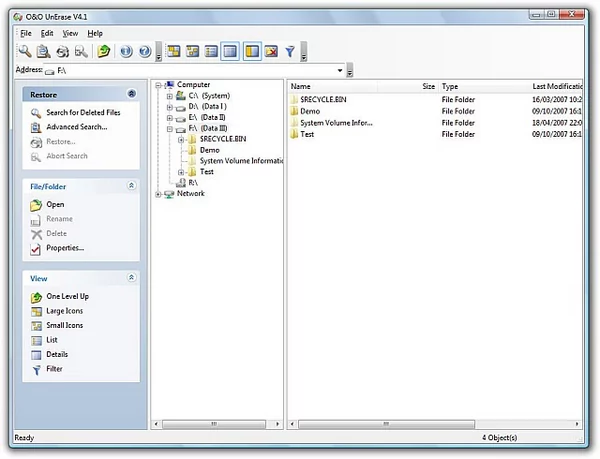Viewport: 600px width, 459px height.
Task: Click the Abort Search toolbar icon
Action: click(81, 51)
